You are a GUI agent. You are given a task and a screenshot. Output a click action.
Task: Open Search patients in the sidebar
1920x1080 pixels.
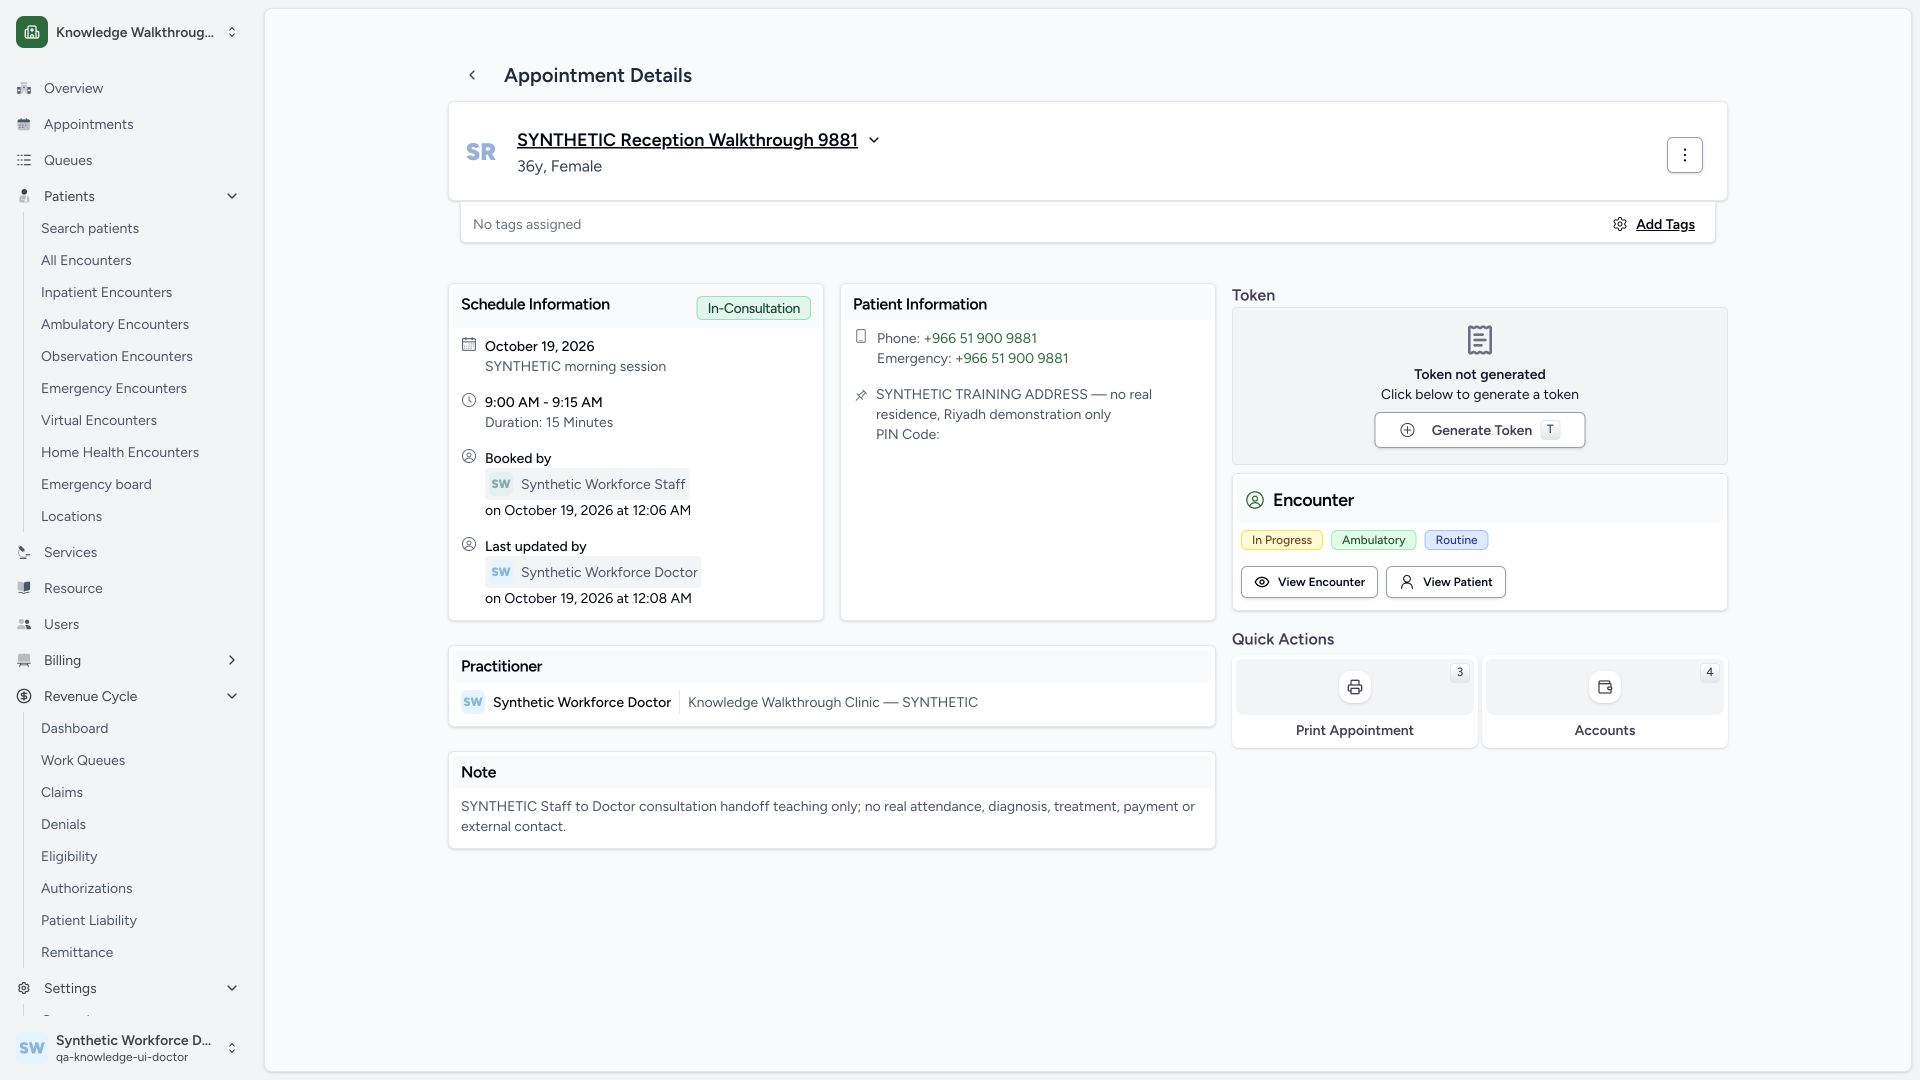pos(90,229)
